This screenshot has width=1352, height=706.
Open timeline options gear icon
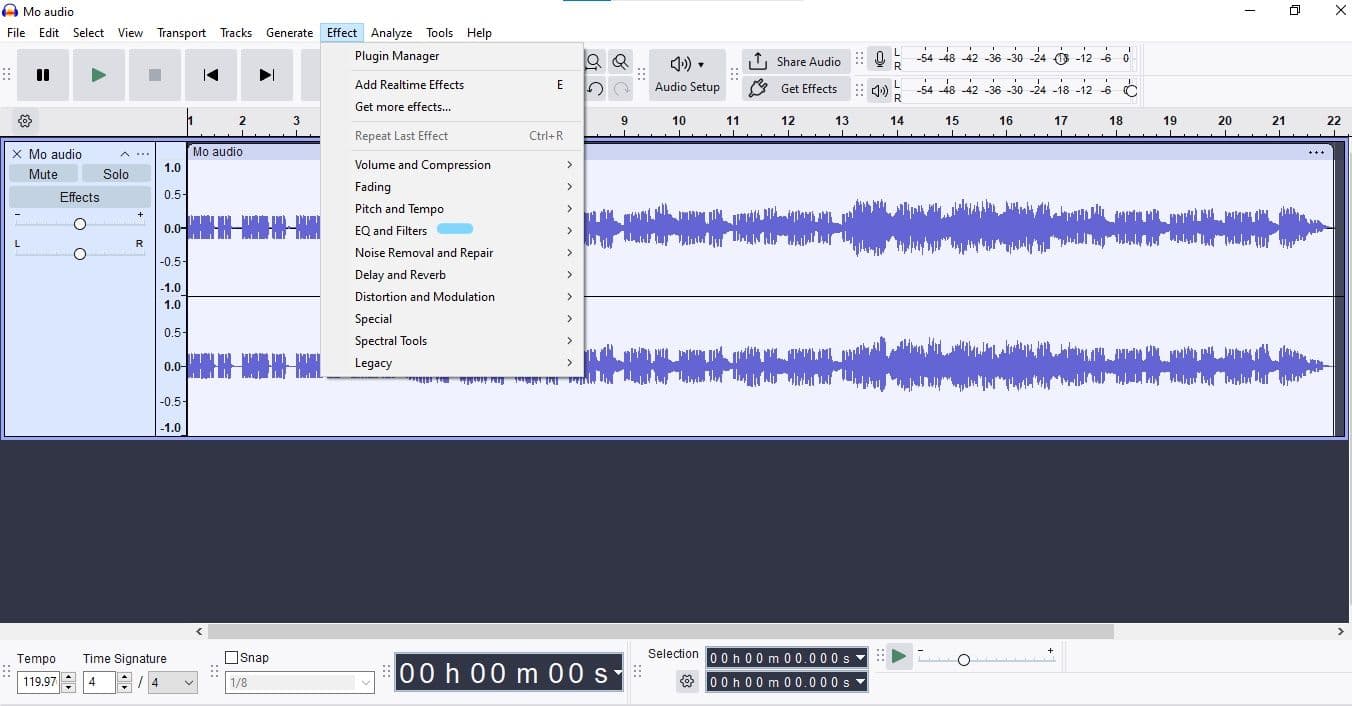pyautogui.click(x=25, y=121)
